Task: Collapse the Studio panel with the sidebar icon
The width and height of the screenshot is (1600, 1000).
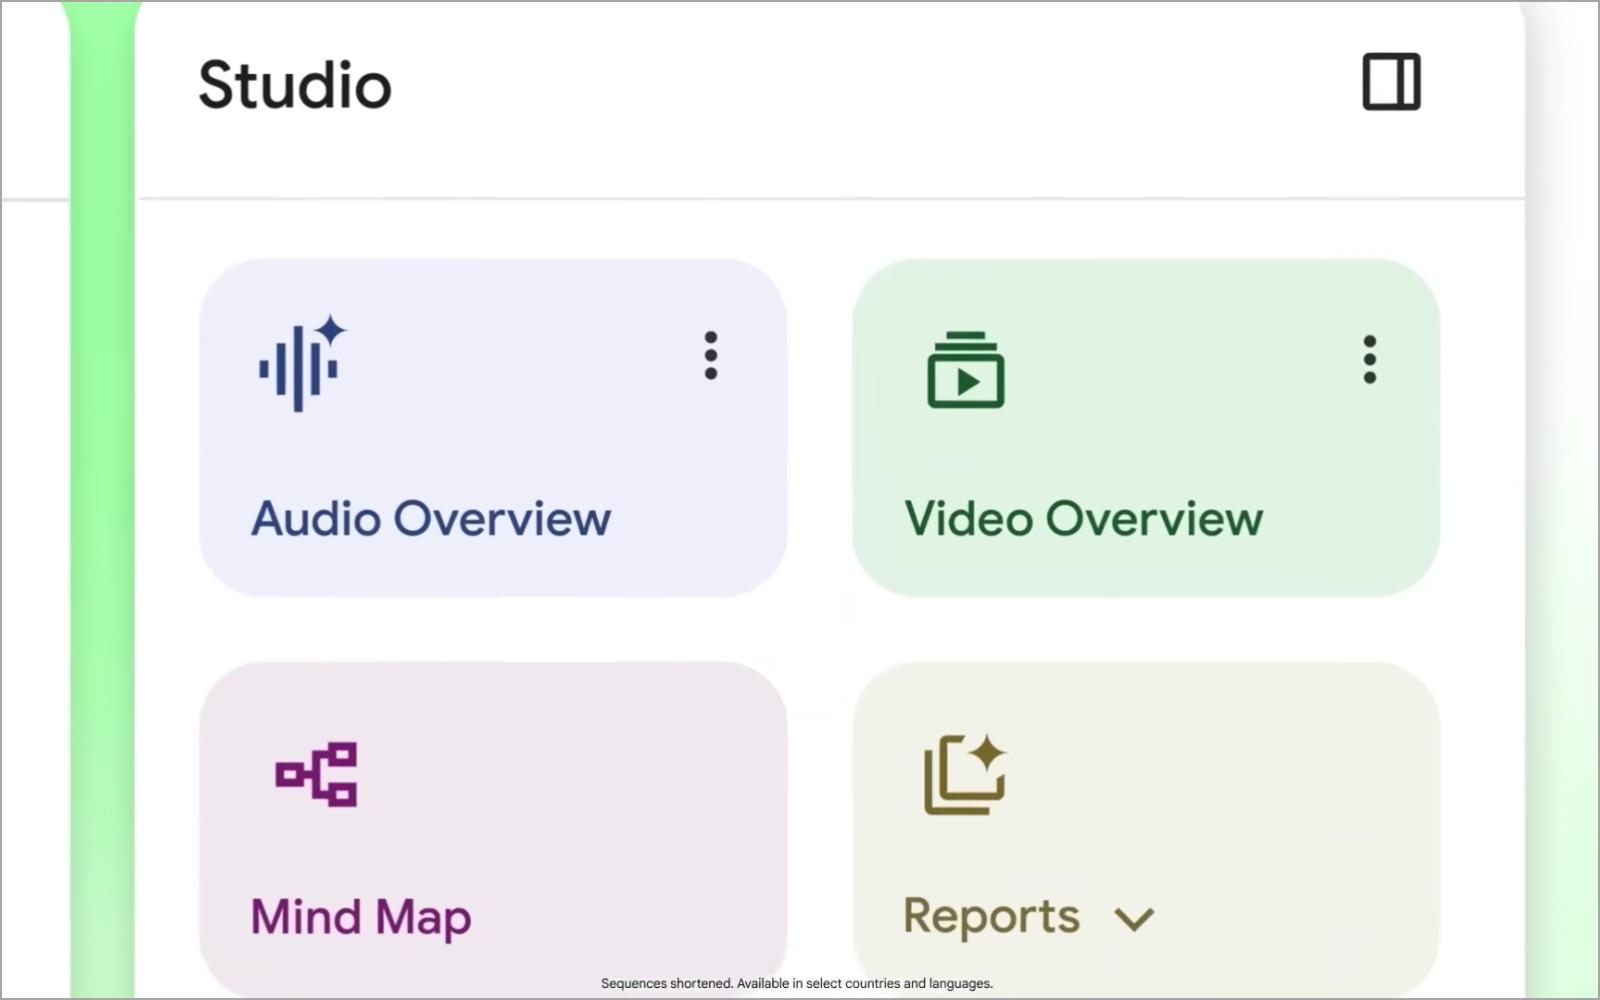Action: pos(1391,82)
